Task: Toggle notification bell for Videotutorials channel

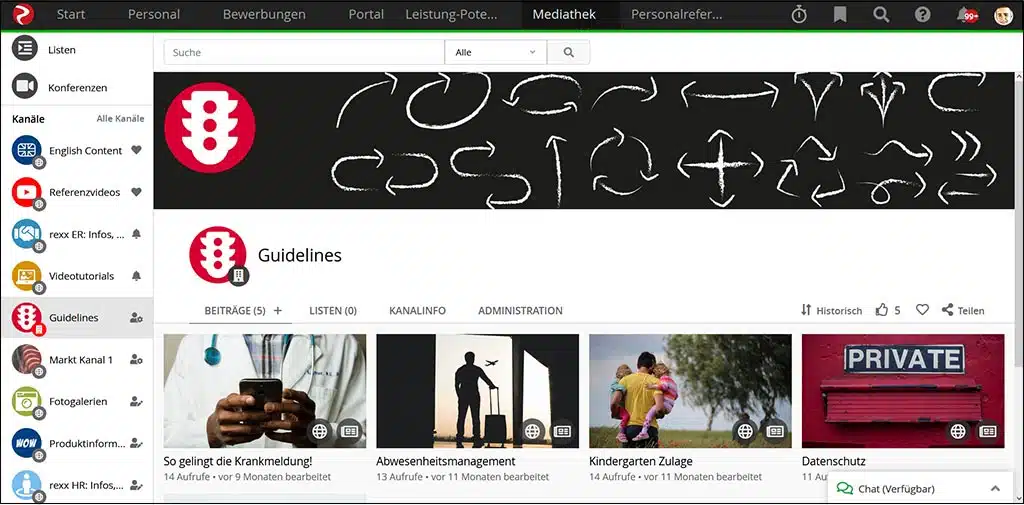Action: pos(137,276)
